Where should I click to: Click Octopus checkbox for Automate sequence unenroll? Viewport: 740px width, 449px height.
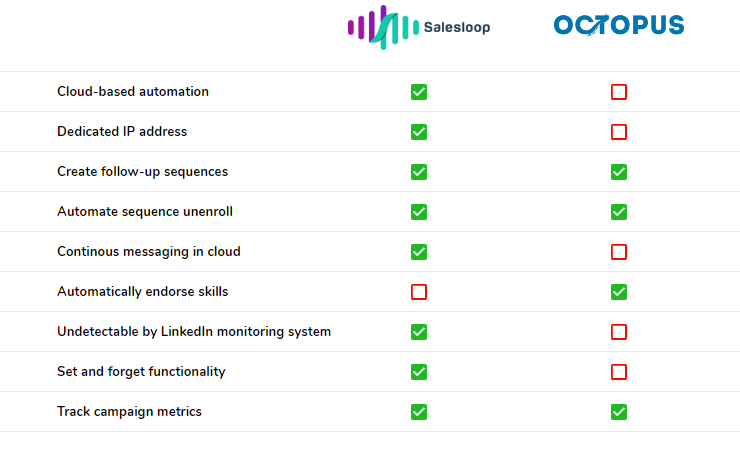tap(619, 212)
